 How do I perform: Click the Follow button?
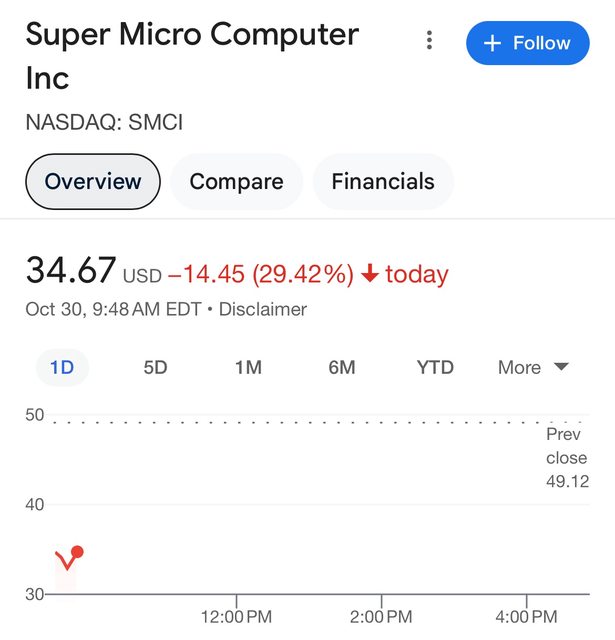527,43
